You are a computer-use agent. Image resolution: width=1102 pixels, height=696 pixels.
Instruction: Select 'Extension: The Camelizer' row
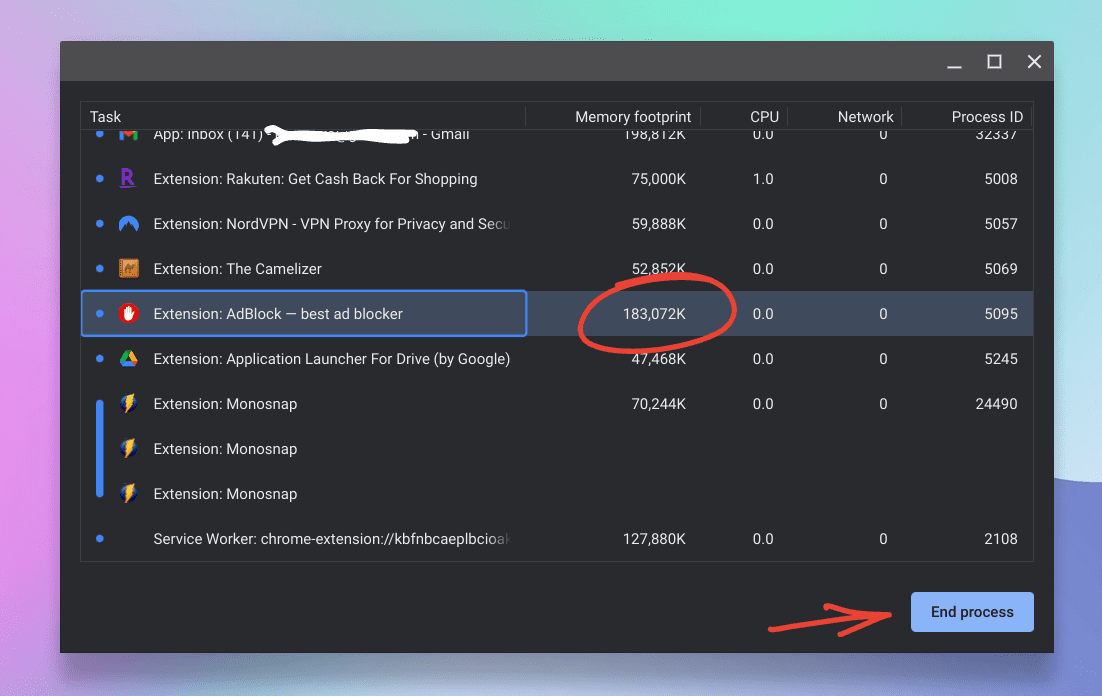pyautogui.click(x=557, y=269)
